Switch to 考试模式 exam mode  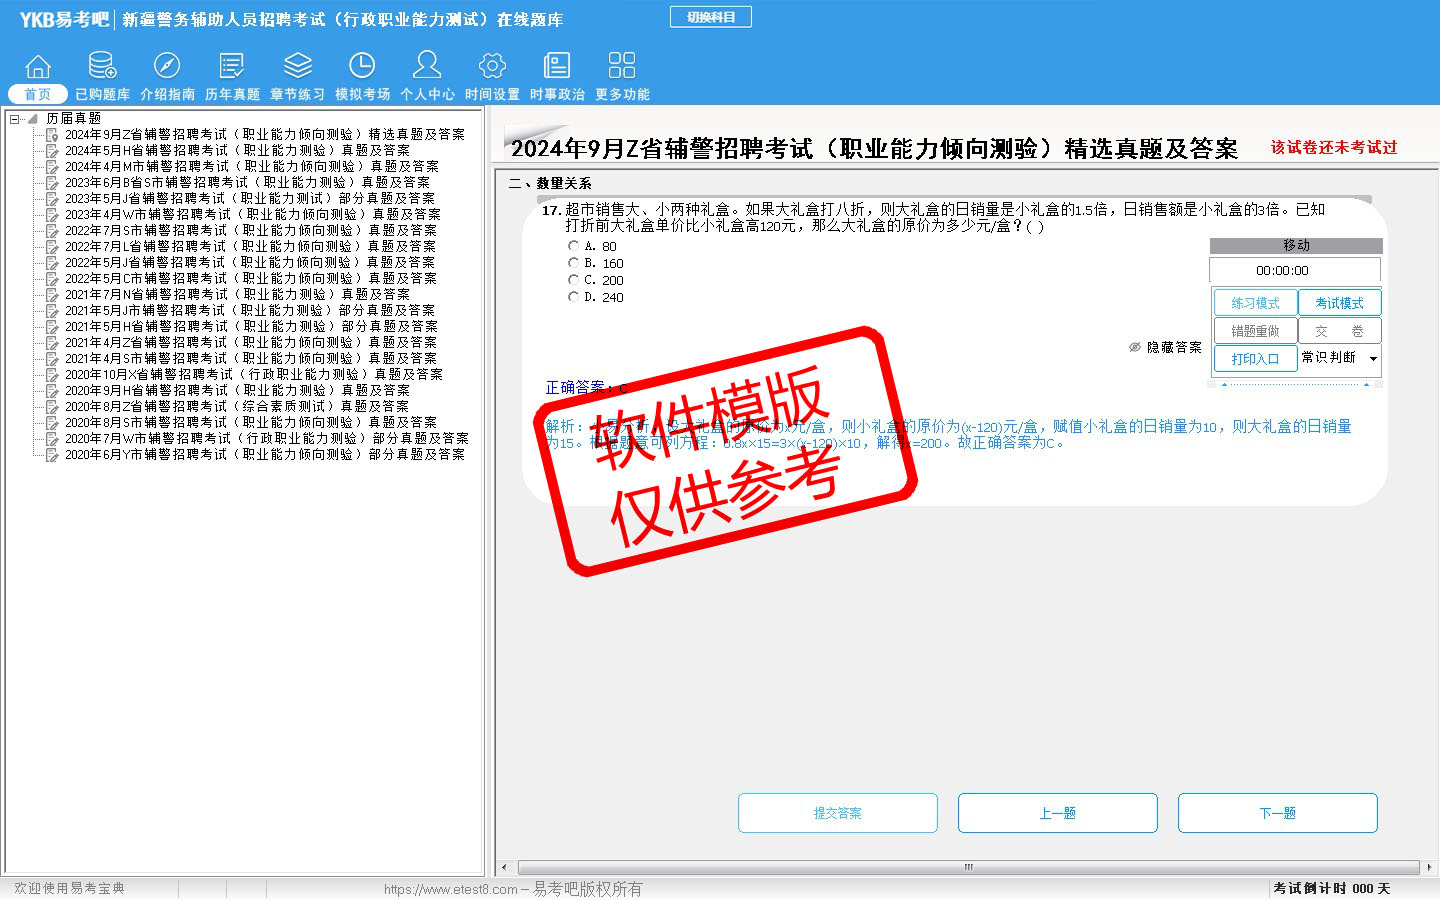1339,303
